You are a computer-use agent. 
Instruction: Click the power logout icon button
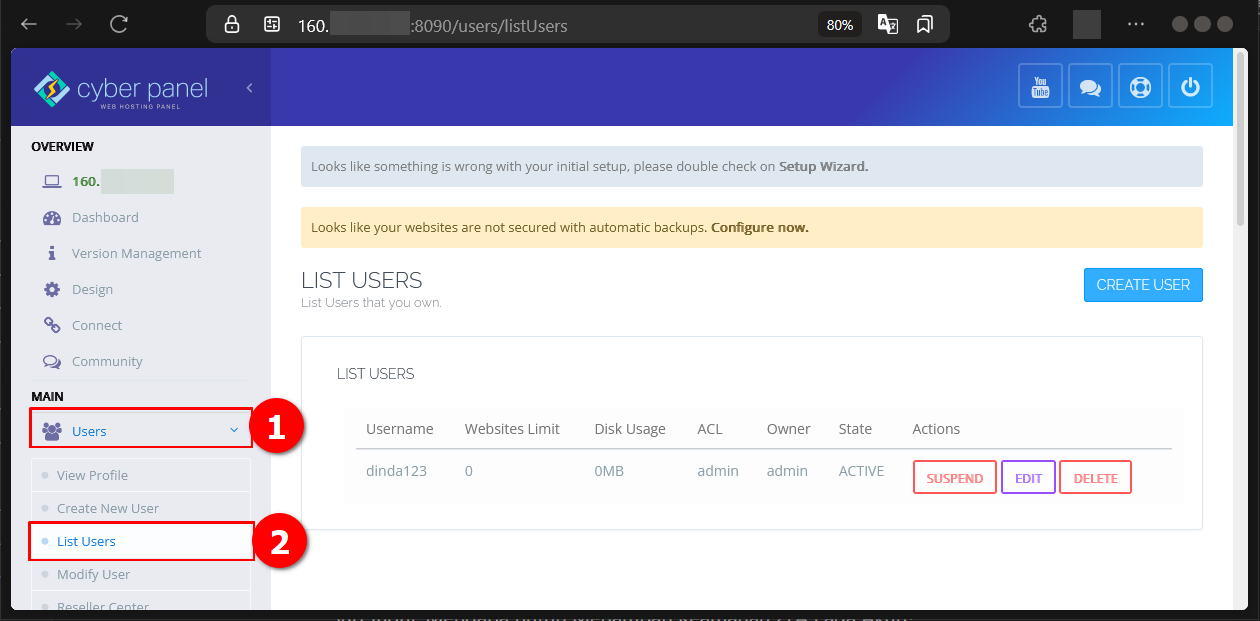click(1190, 86)
